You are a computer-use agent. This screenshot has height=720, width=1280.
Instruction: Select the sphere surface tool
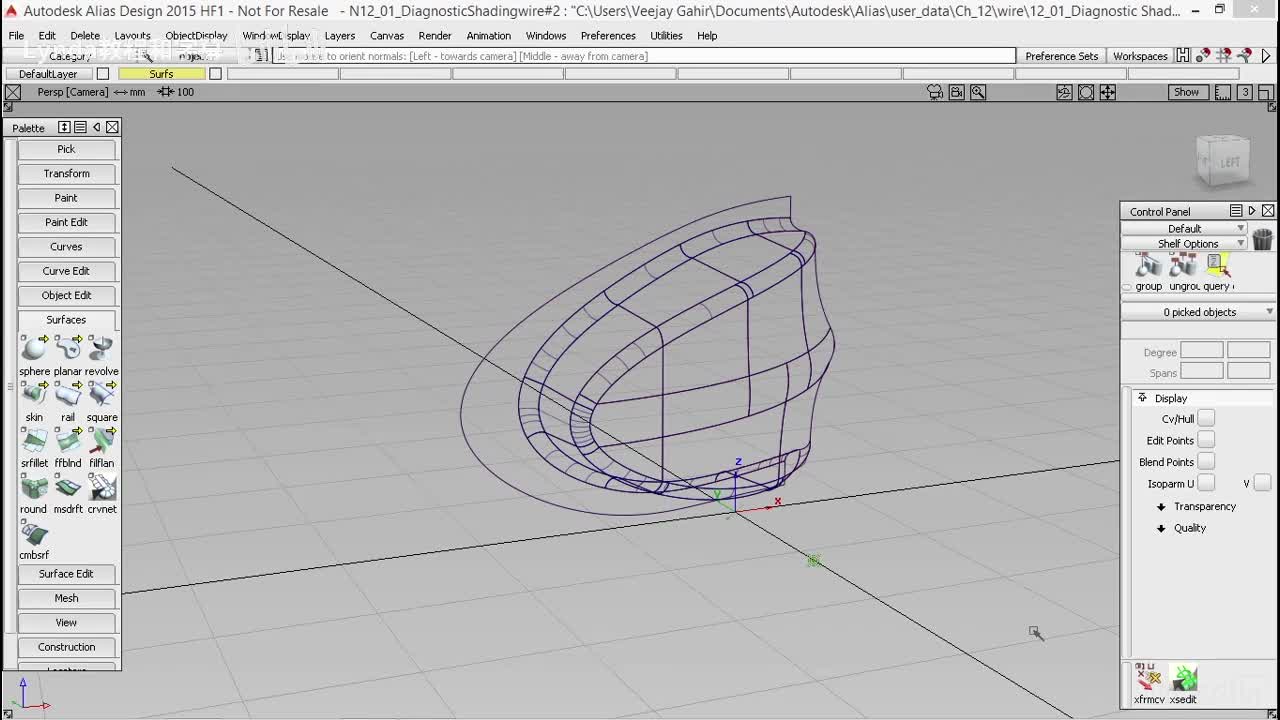click(34, 348)
